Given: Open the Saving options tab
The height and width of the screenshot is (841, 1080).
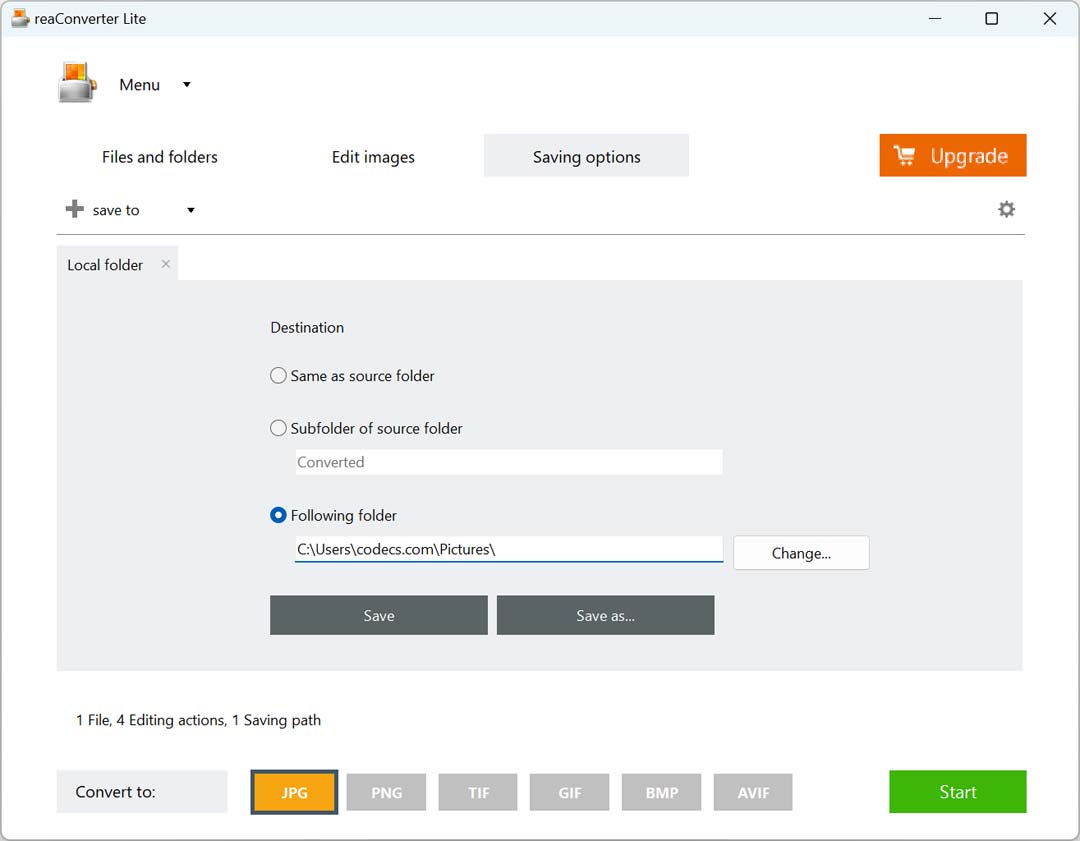Looking at the screenshot, I should coord(586,156).
